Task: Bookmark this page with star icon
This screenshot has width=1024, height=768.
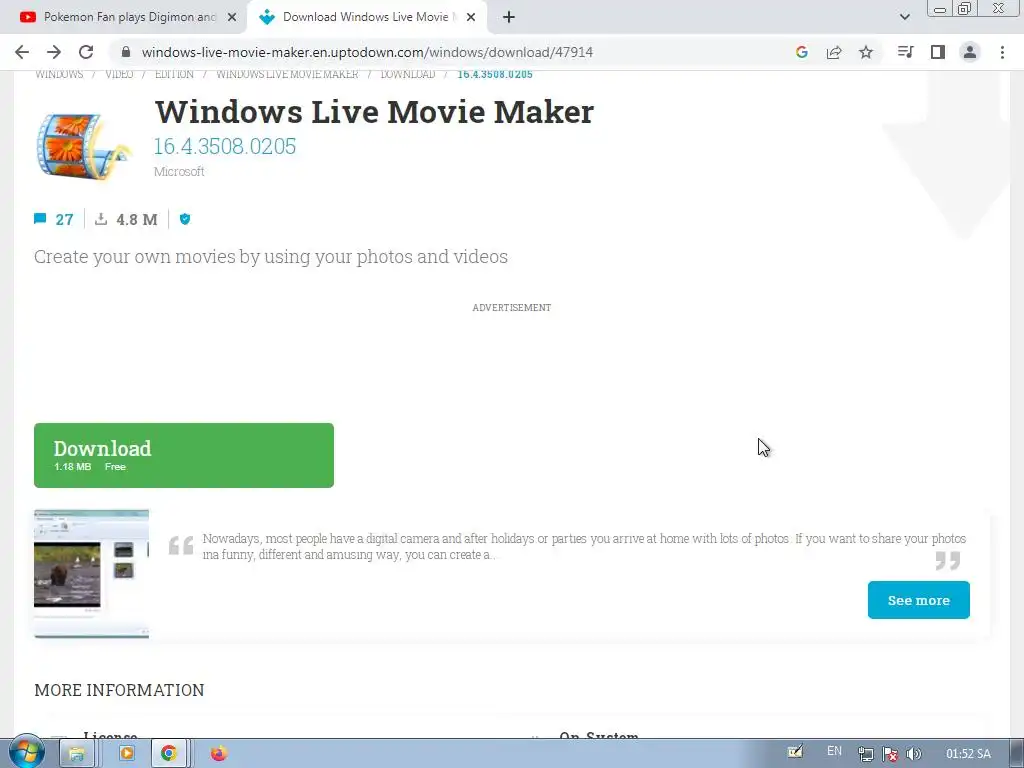Action: click(x=866, y=52)
